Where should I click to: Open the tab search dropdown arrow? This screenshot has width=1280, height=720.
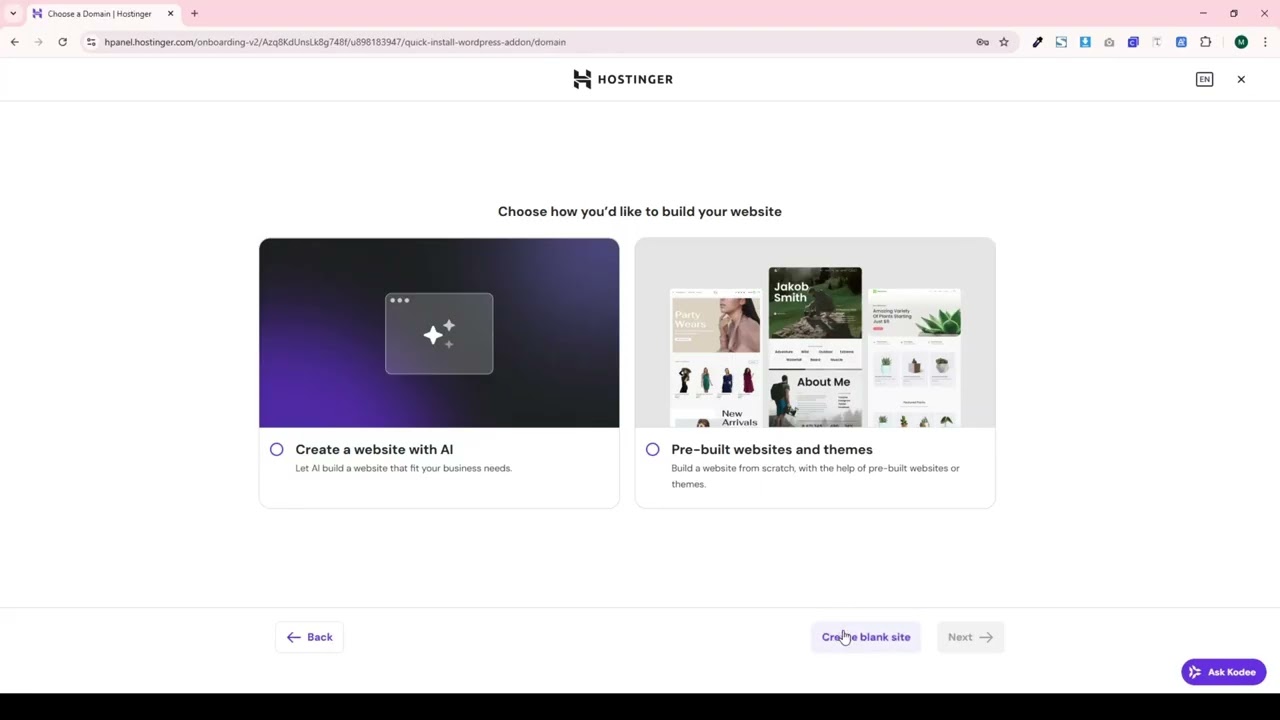pyautogui.click(x=13, y=13)
